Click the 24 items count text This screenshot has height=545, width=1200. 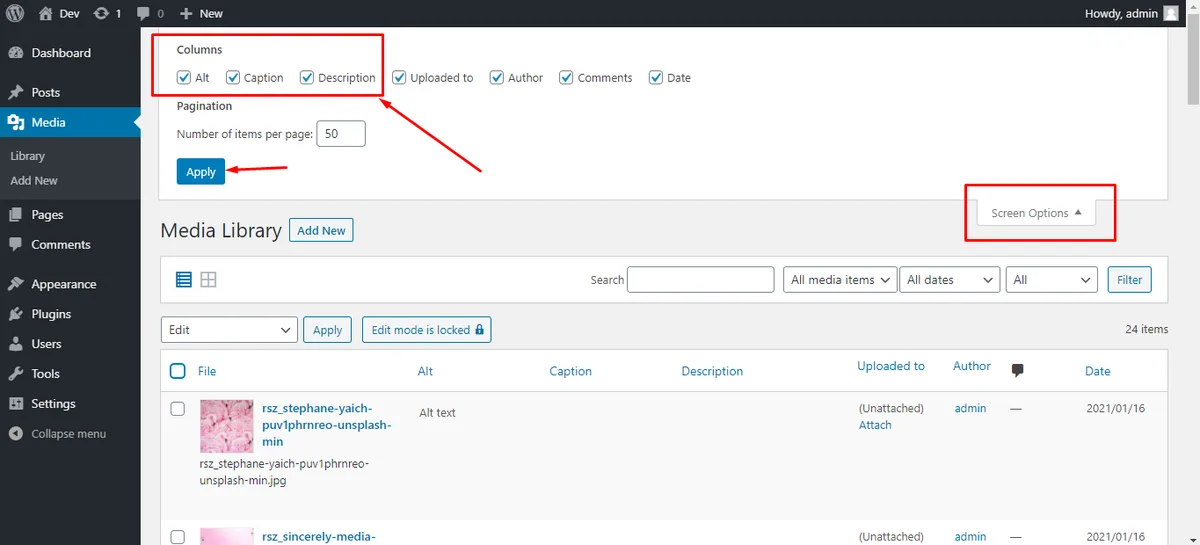[1146, 329]
